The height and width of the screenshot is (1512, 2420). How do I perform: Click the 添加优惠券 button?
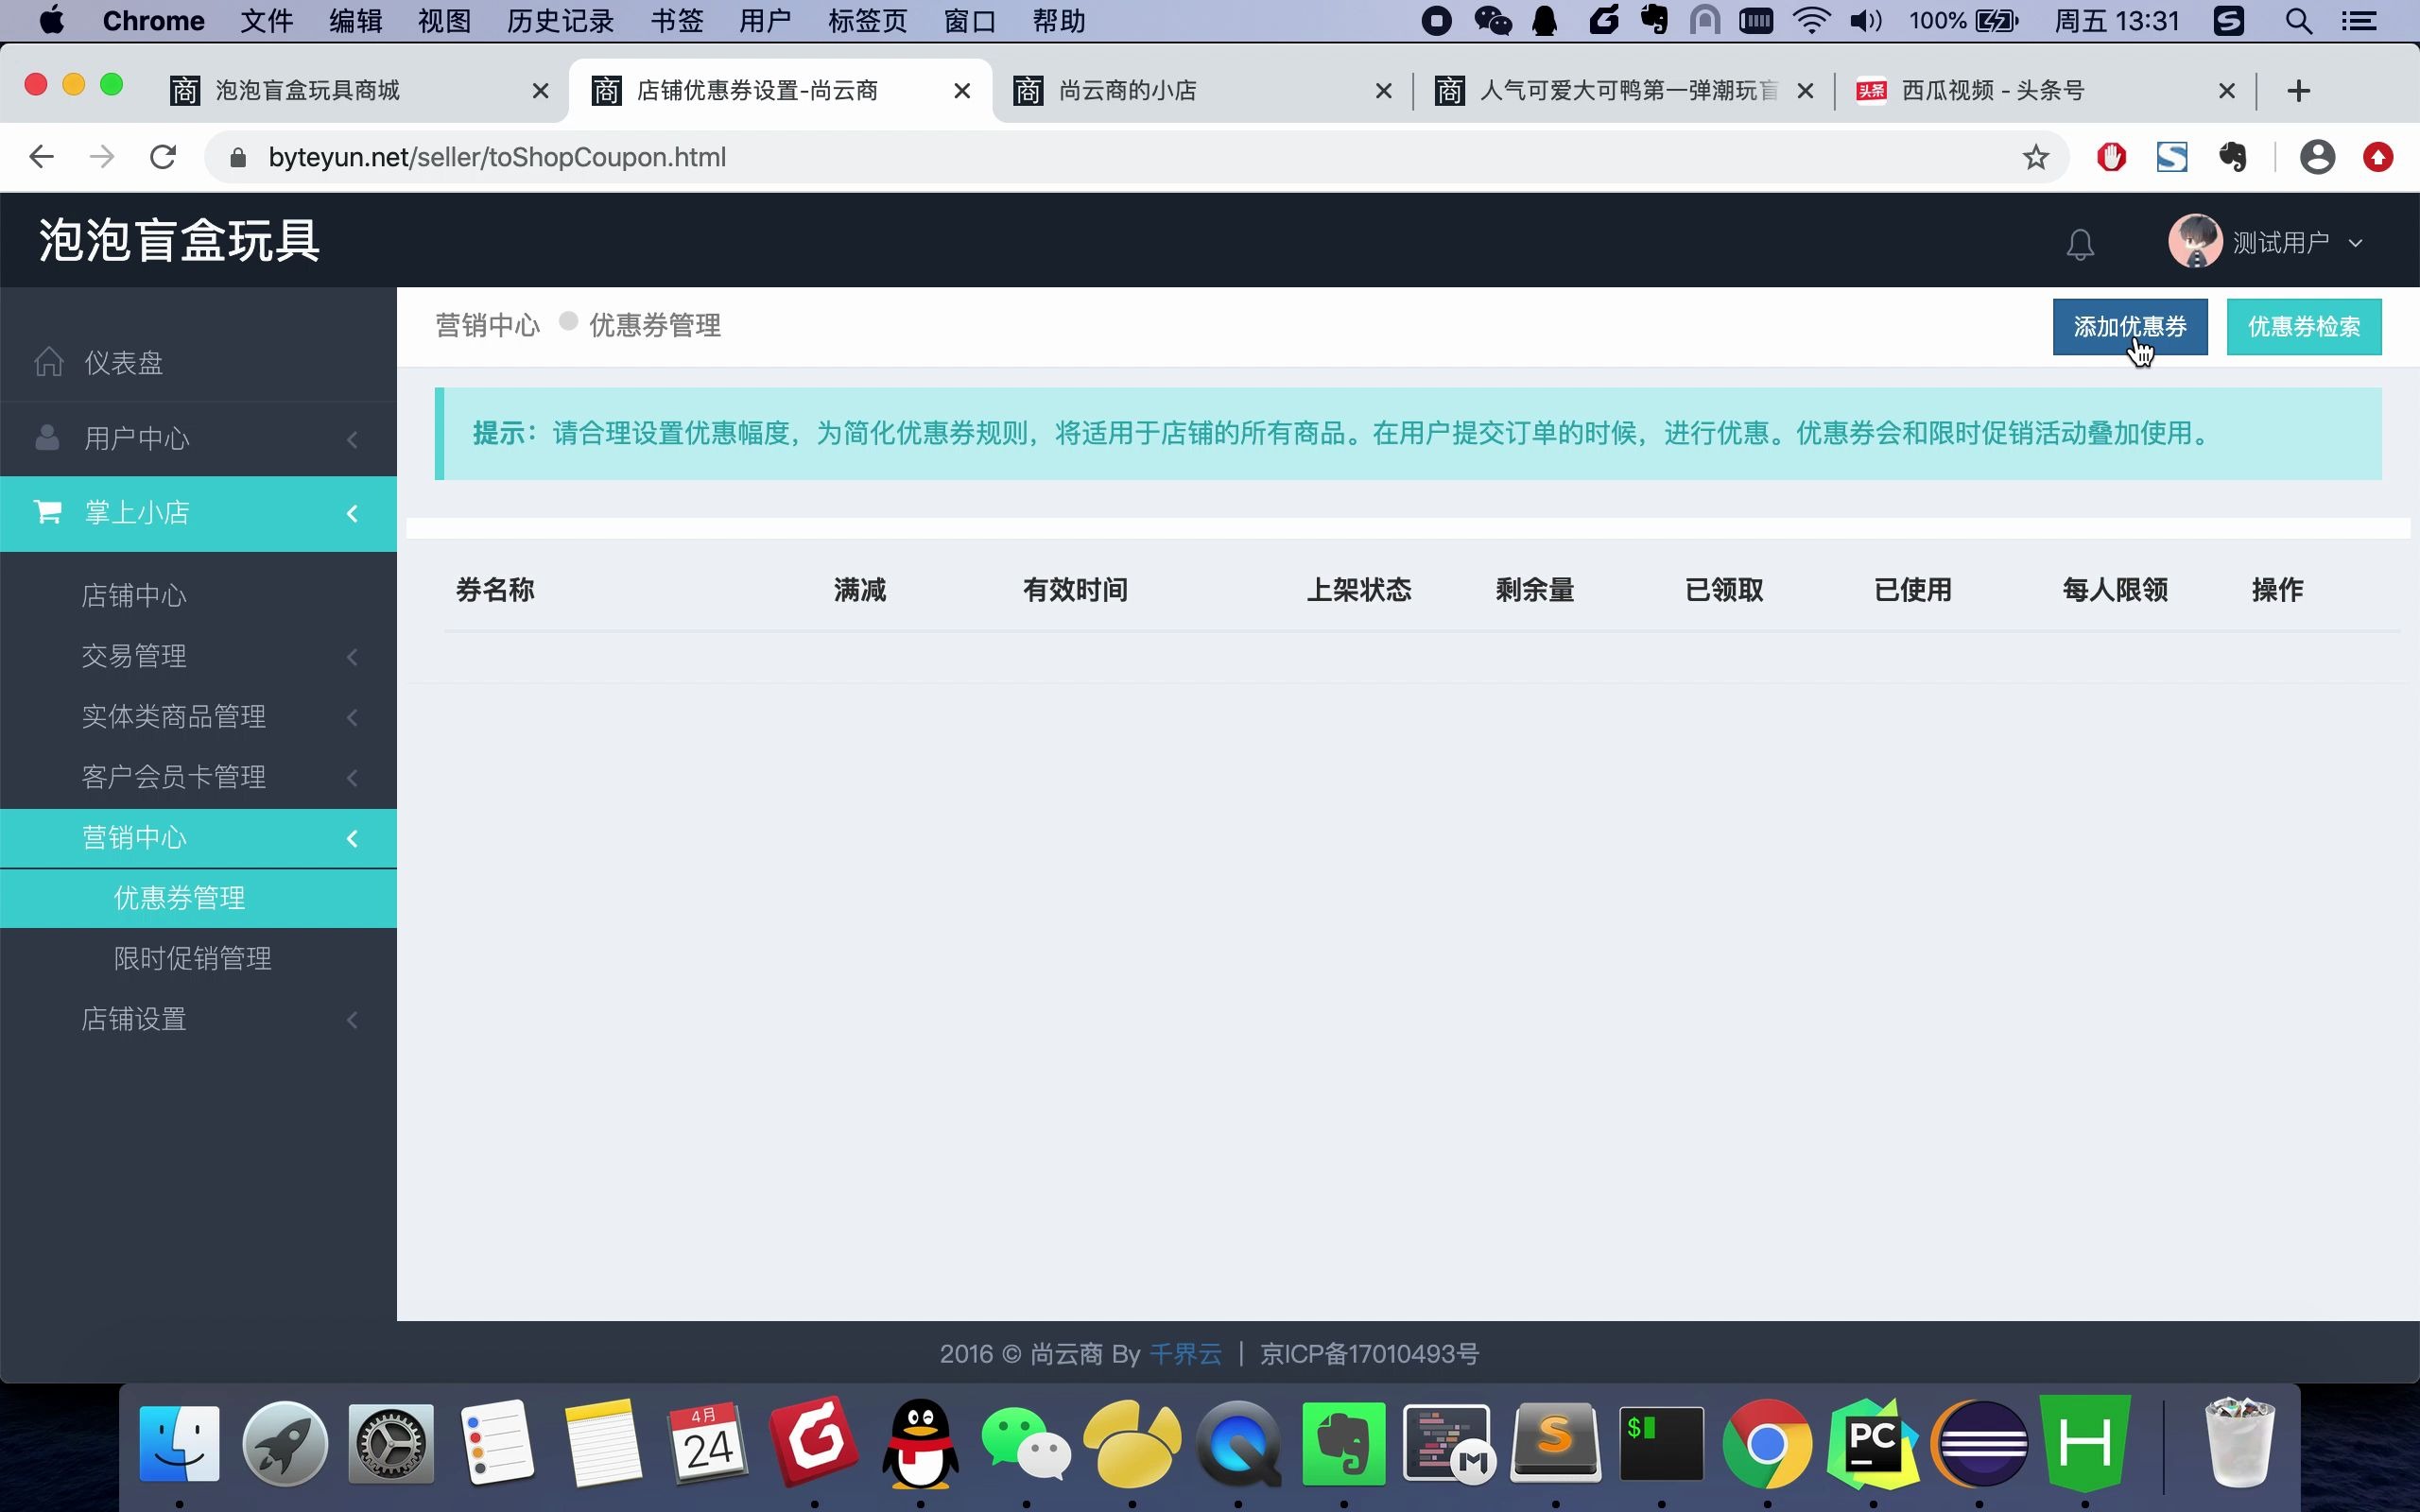point(2129,326)
